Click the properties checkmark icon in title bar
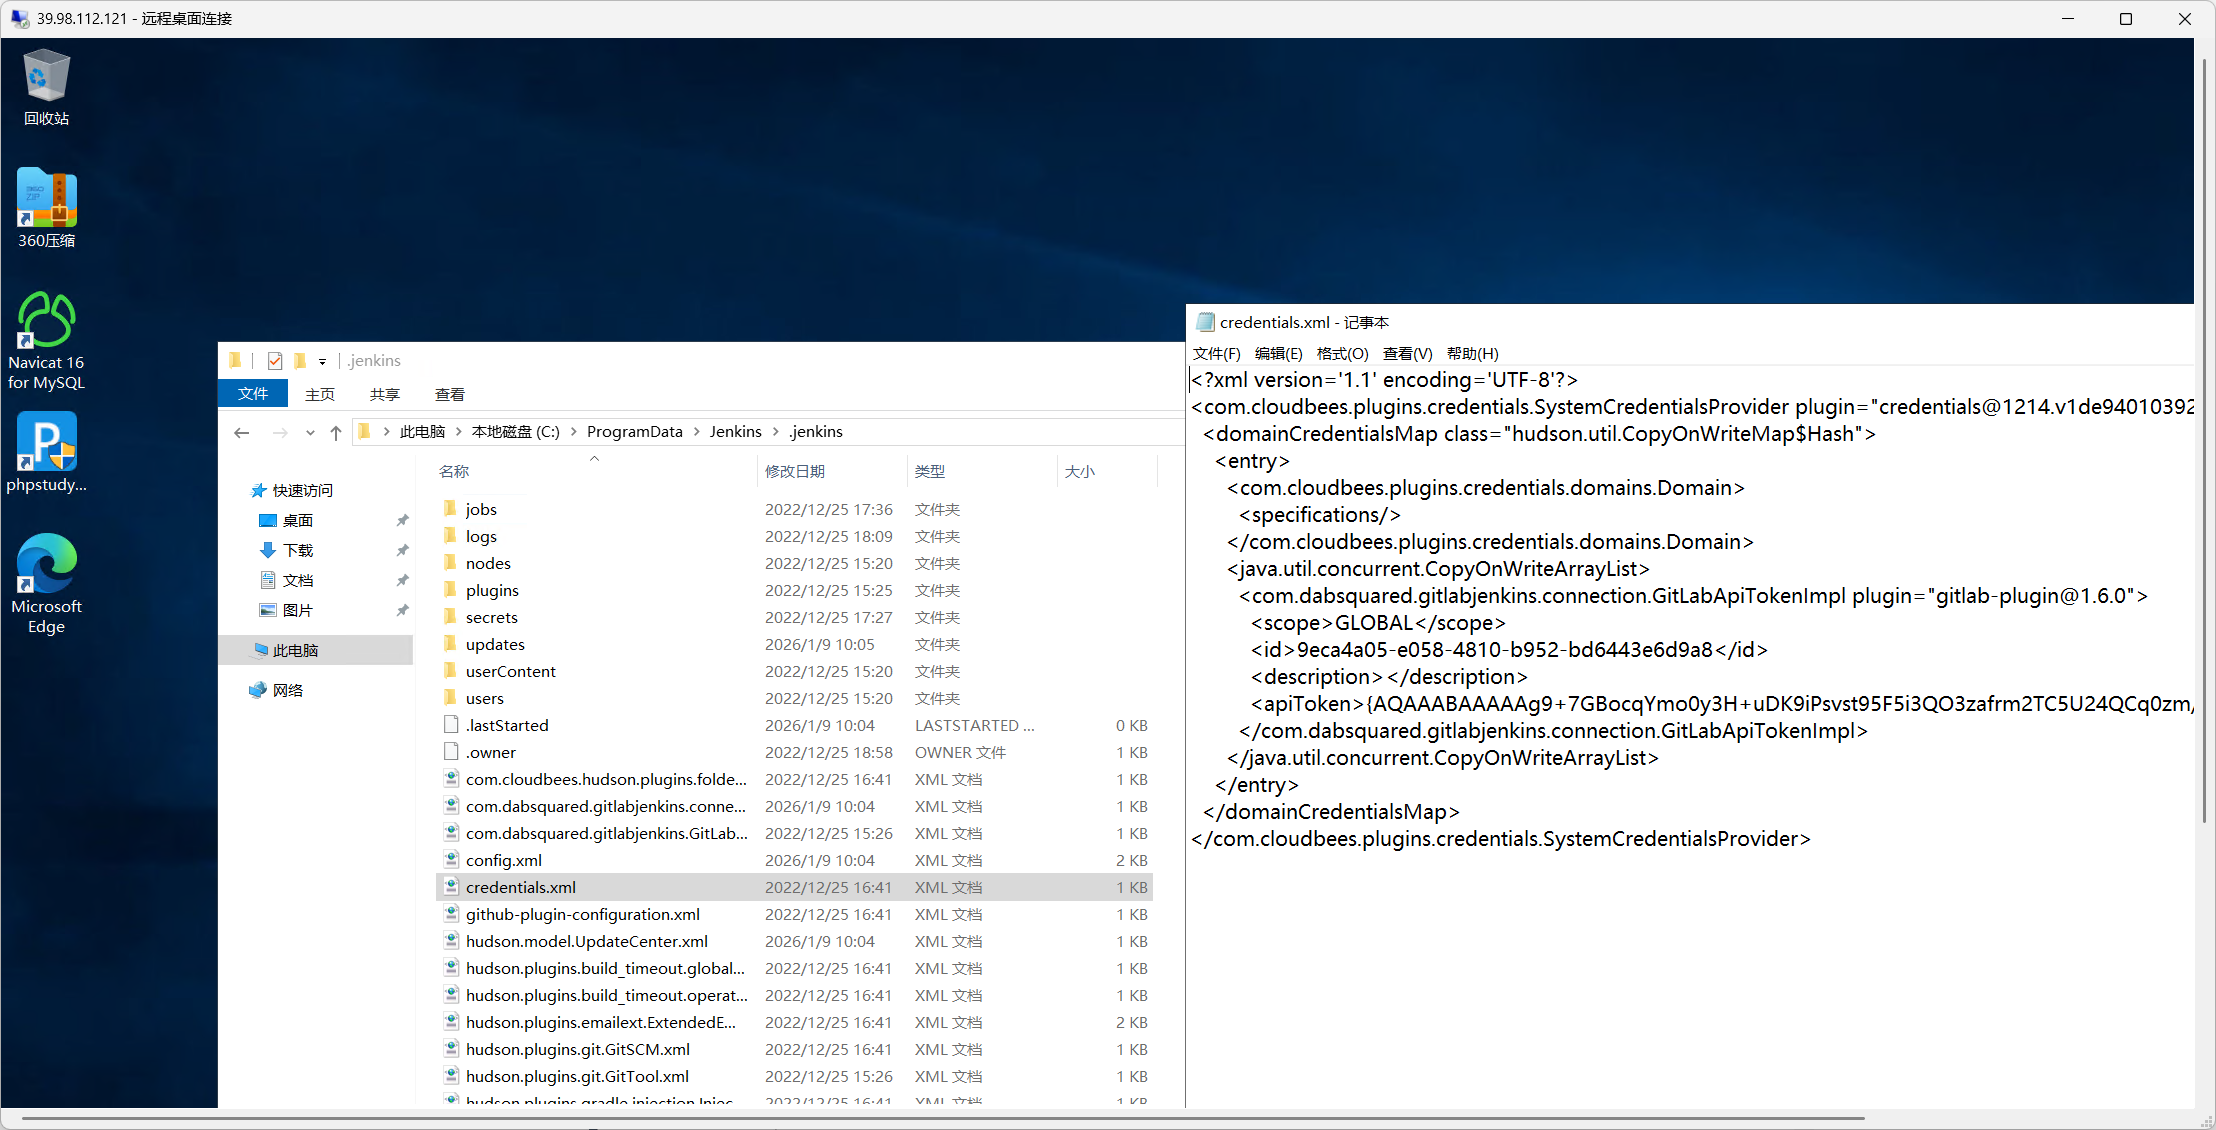The height and width of the screenshot is (1130, 2216). [x=275, y=361]
